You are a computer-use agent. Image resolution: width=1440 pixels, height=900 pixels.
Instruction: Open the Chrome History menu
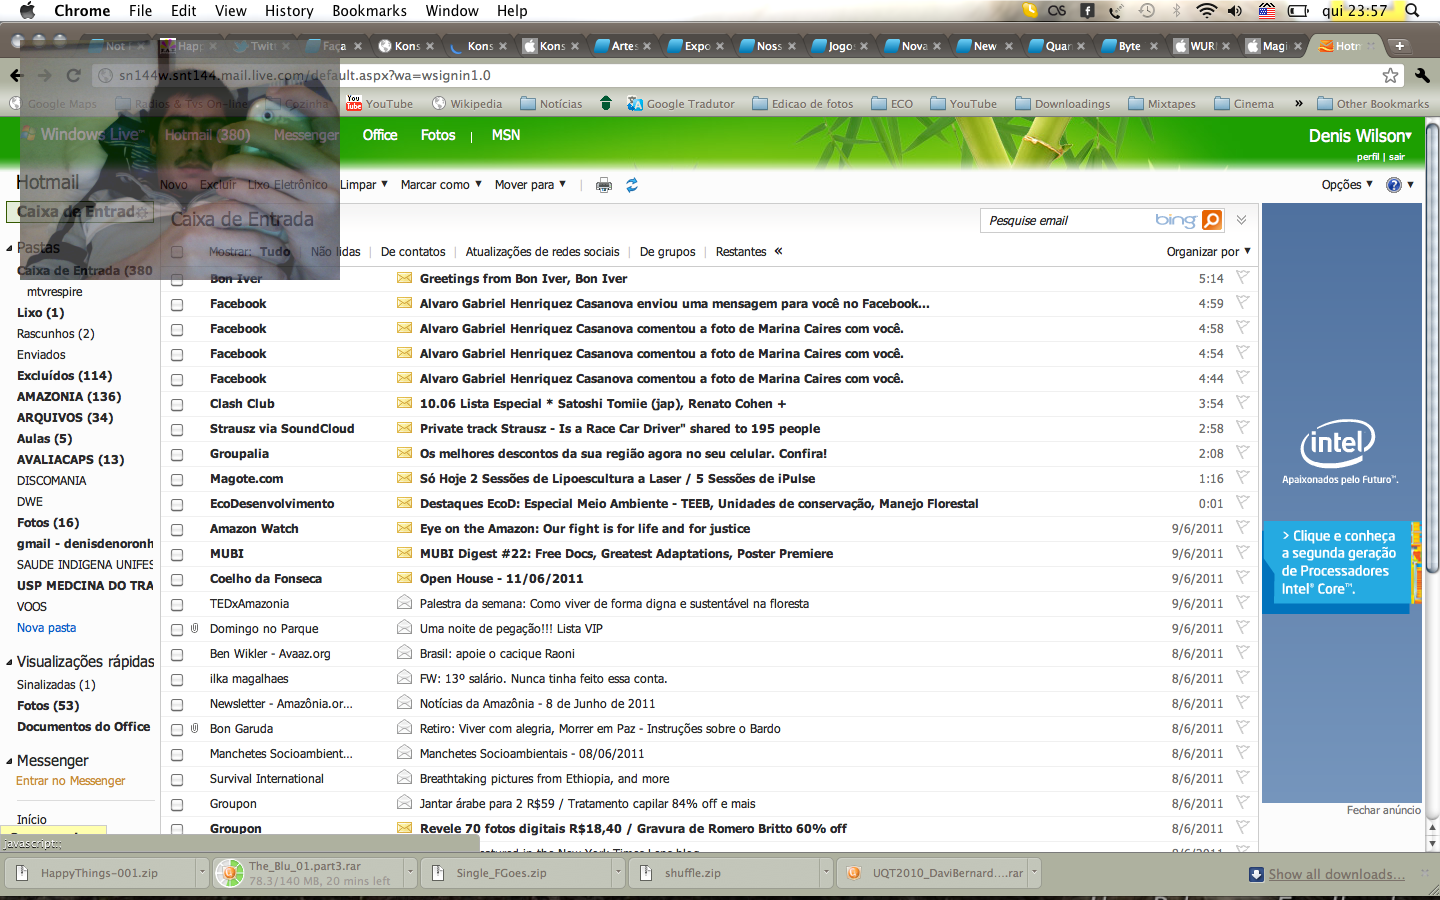pos(289,11)
